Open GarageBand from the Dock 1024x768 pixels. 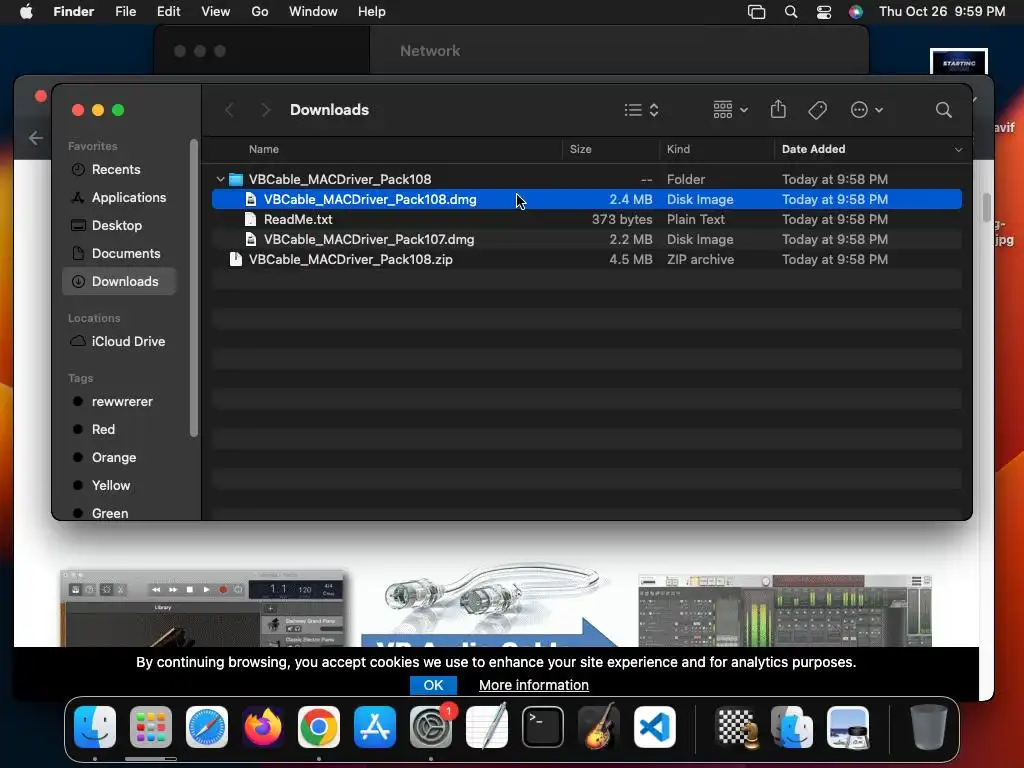599,727
